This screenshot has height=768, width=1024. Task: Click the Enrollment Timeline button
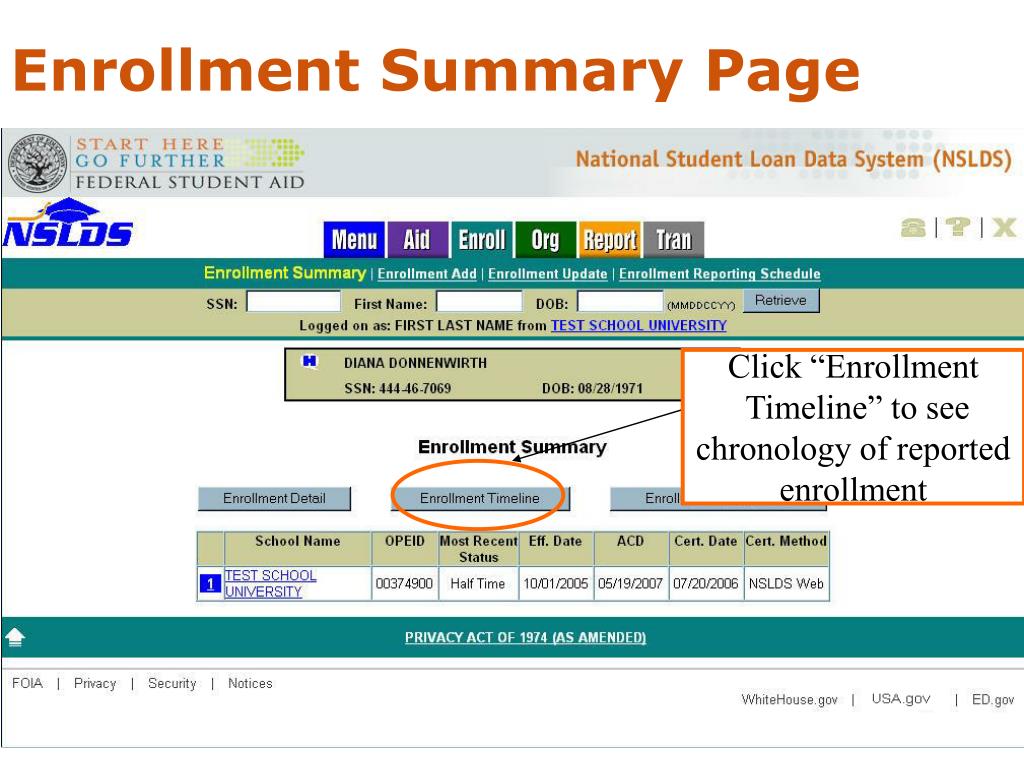tap(480, 498)
